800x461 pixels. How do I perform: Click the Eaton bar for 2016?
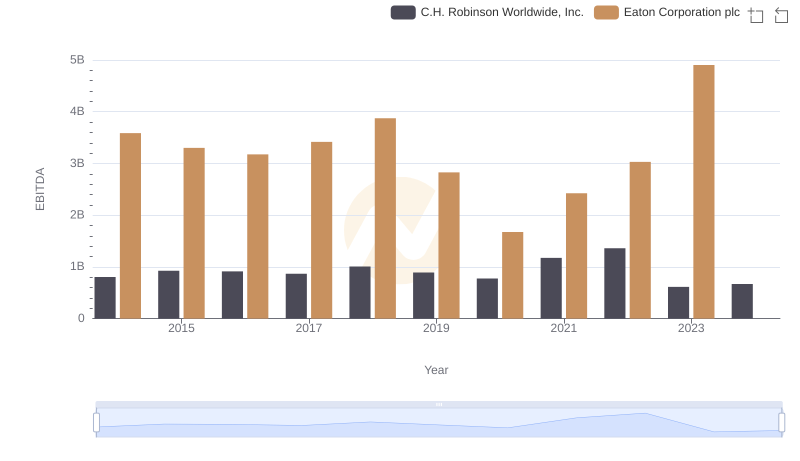click(258, 237)
